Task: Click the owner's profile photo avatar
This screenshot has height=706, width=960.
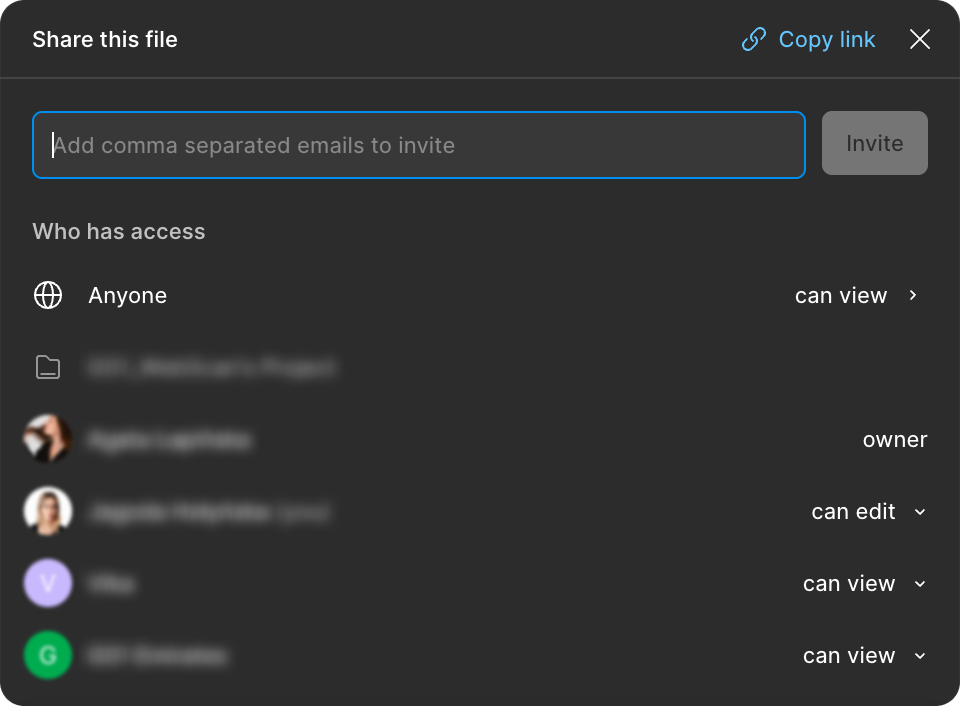Action: click(48, 439)
